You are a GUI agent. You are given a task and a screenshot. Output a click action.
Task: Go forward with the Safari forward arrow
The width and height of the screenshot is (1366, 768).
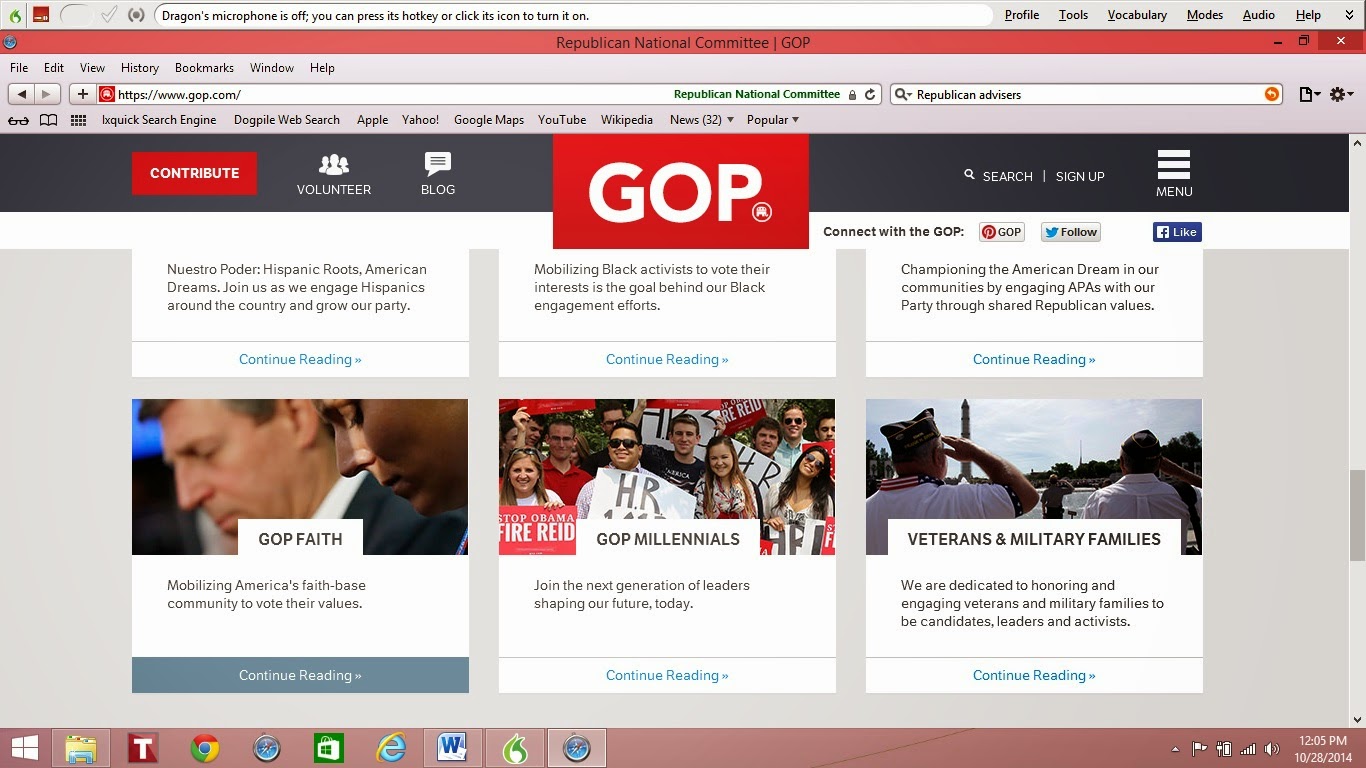47,94
